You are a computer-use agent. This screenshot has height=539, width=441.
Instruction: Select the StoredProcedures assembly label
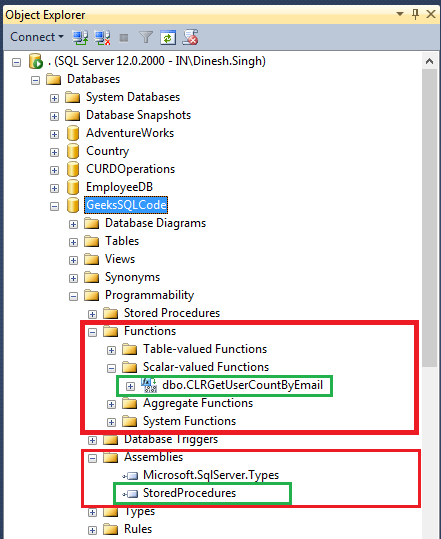pos(189,493)
